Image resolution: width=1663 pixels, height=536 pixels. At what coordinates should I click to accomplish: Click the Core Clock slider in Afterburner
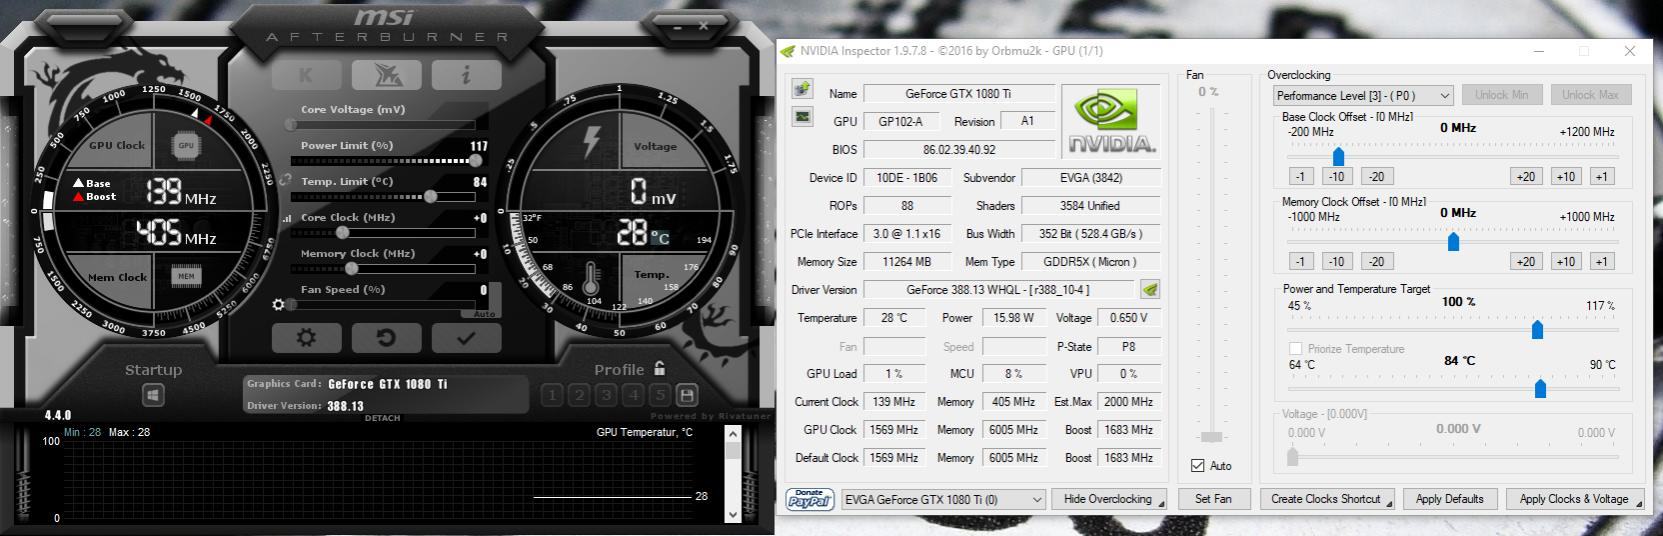(x=384, y=232)
